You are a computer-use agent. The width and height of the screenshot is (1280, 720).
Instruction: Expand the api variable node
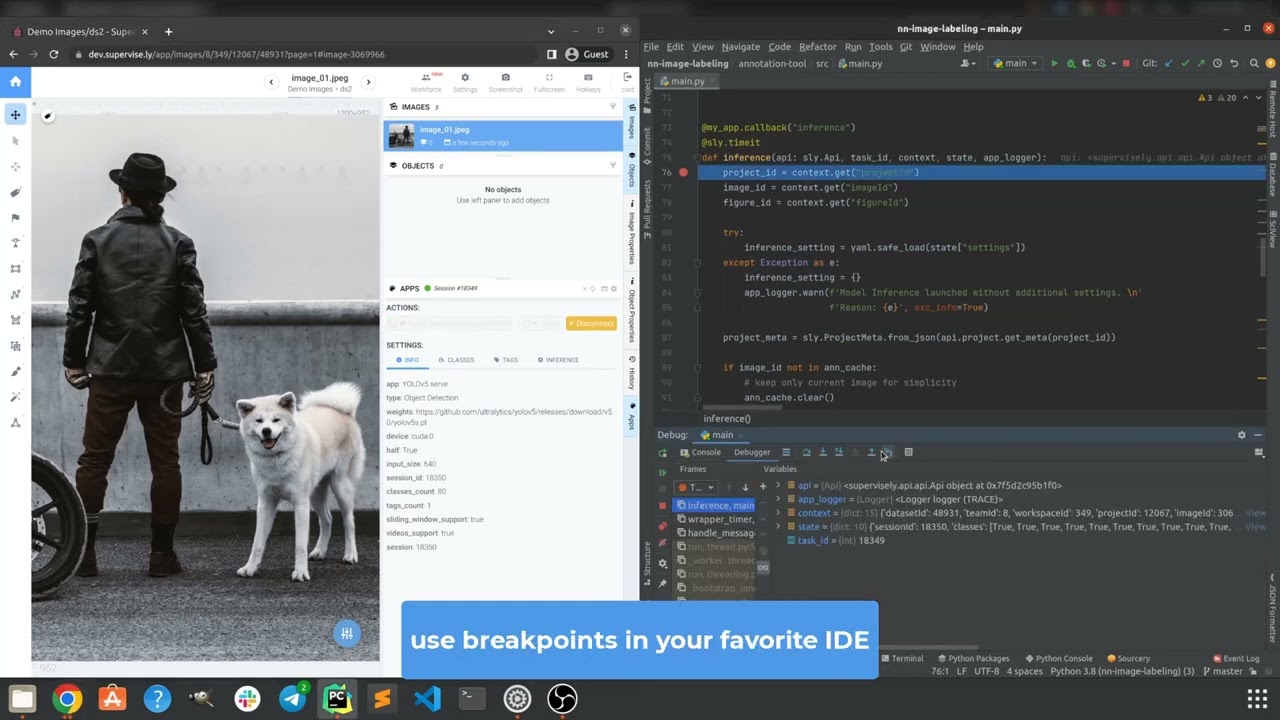(778, 485)
